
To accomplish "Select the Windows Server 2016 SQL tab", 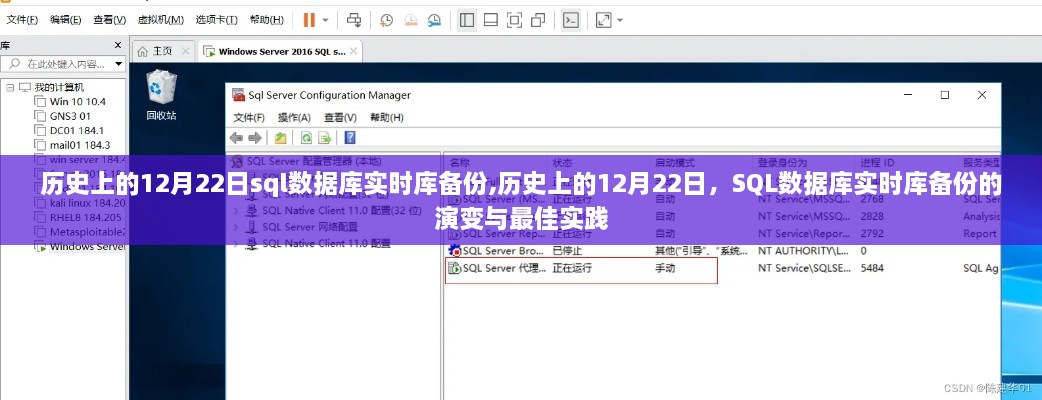I will coord(282,51).
